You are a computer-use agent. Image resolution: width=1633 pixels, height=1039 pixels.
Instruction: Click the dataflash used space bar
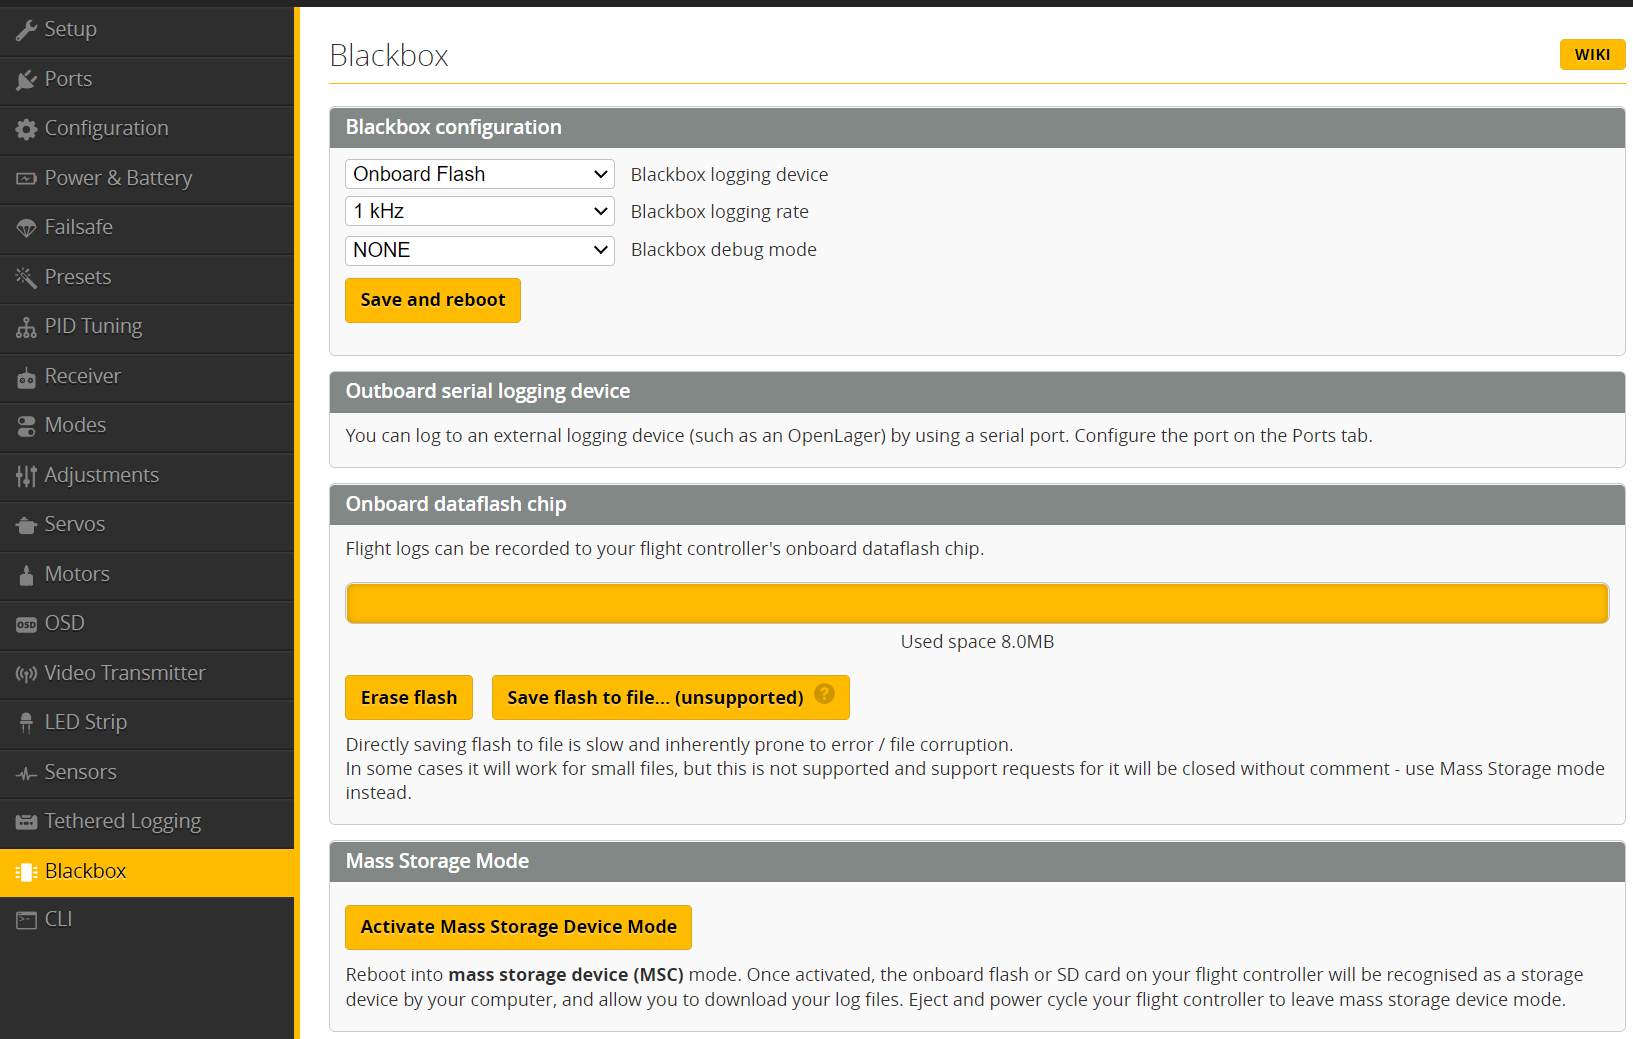[976, 603]
